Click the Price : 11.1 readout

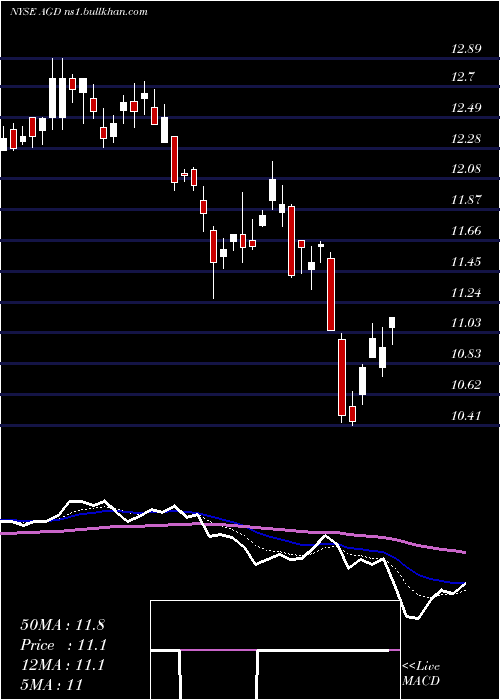[62, 645]
